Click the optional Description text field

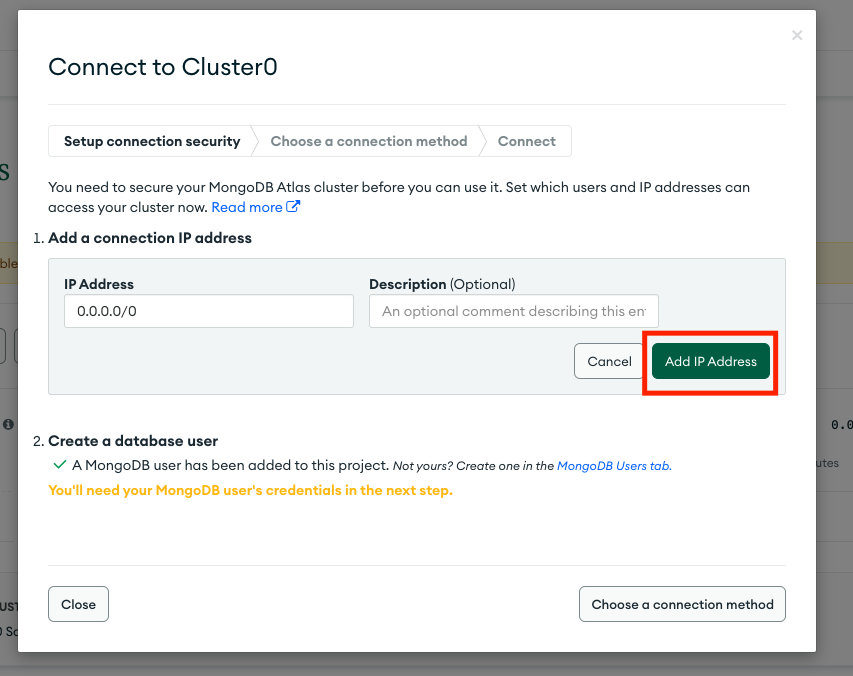pyautogui.click(x=514, y=311)
